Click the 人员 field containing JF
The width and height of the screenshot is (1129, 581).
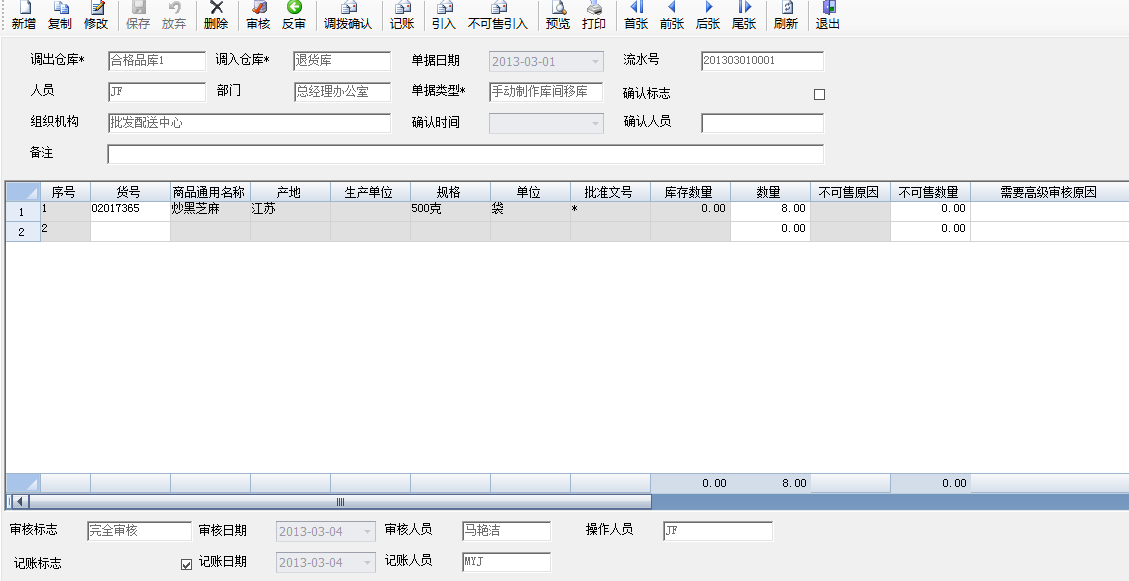click(157, 91)
